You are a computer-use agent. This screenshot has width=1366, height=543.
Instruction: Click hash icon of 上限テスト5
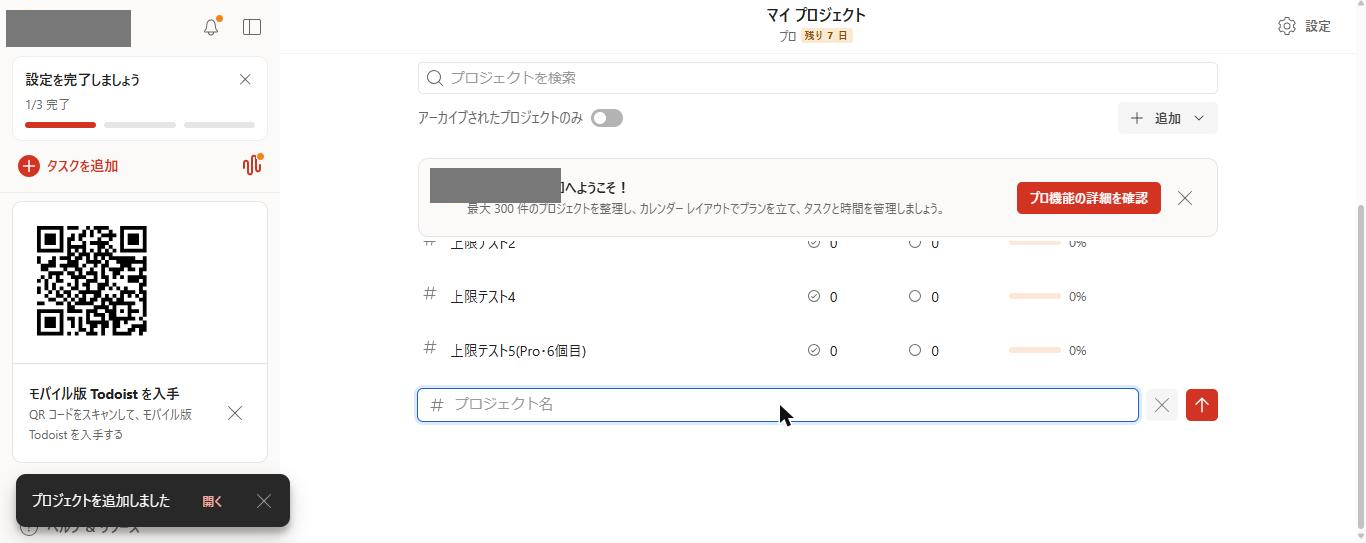point(430,348)
